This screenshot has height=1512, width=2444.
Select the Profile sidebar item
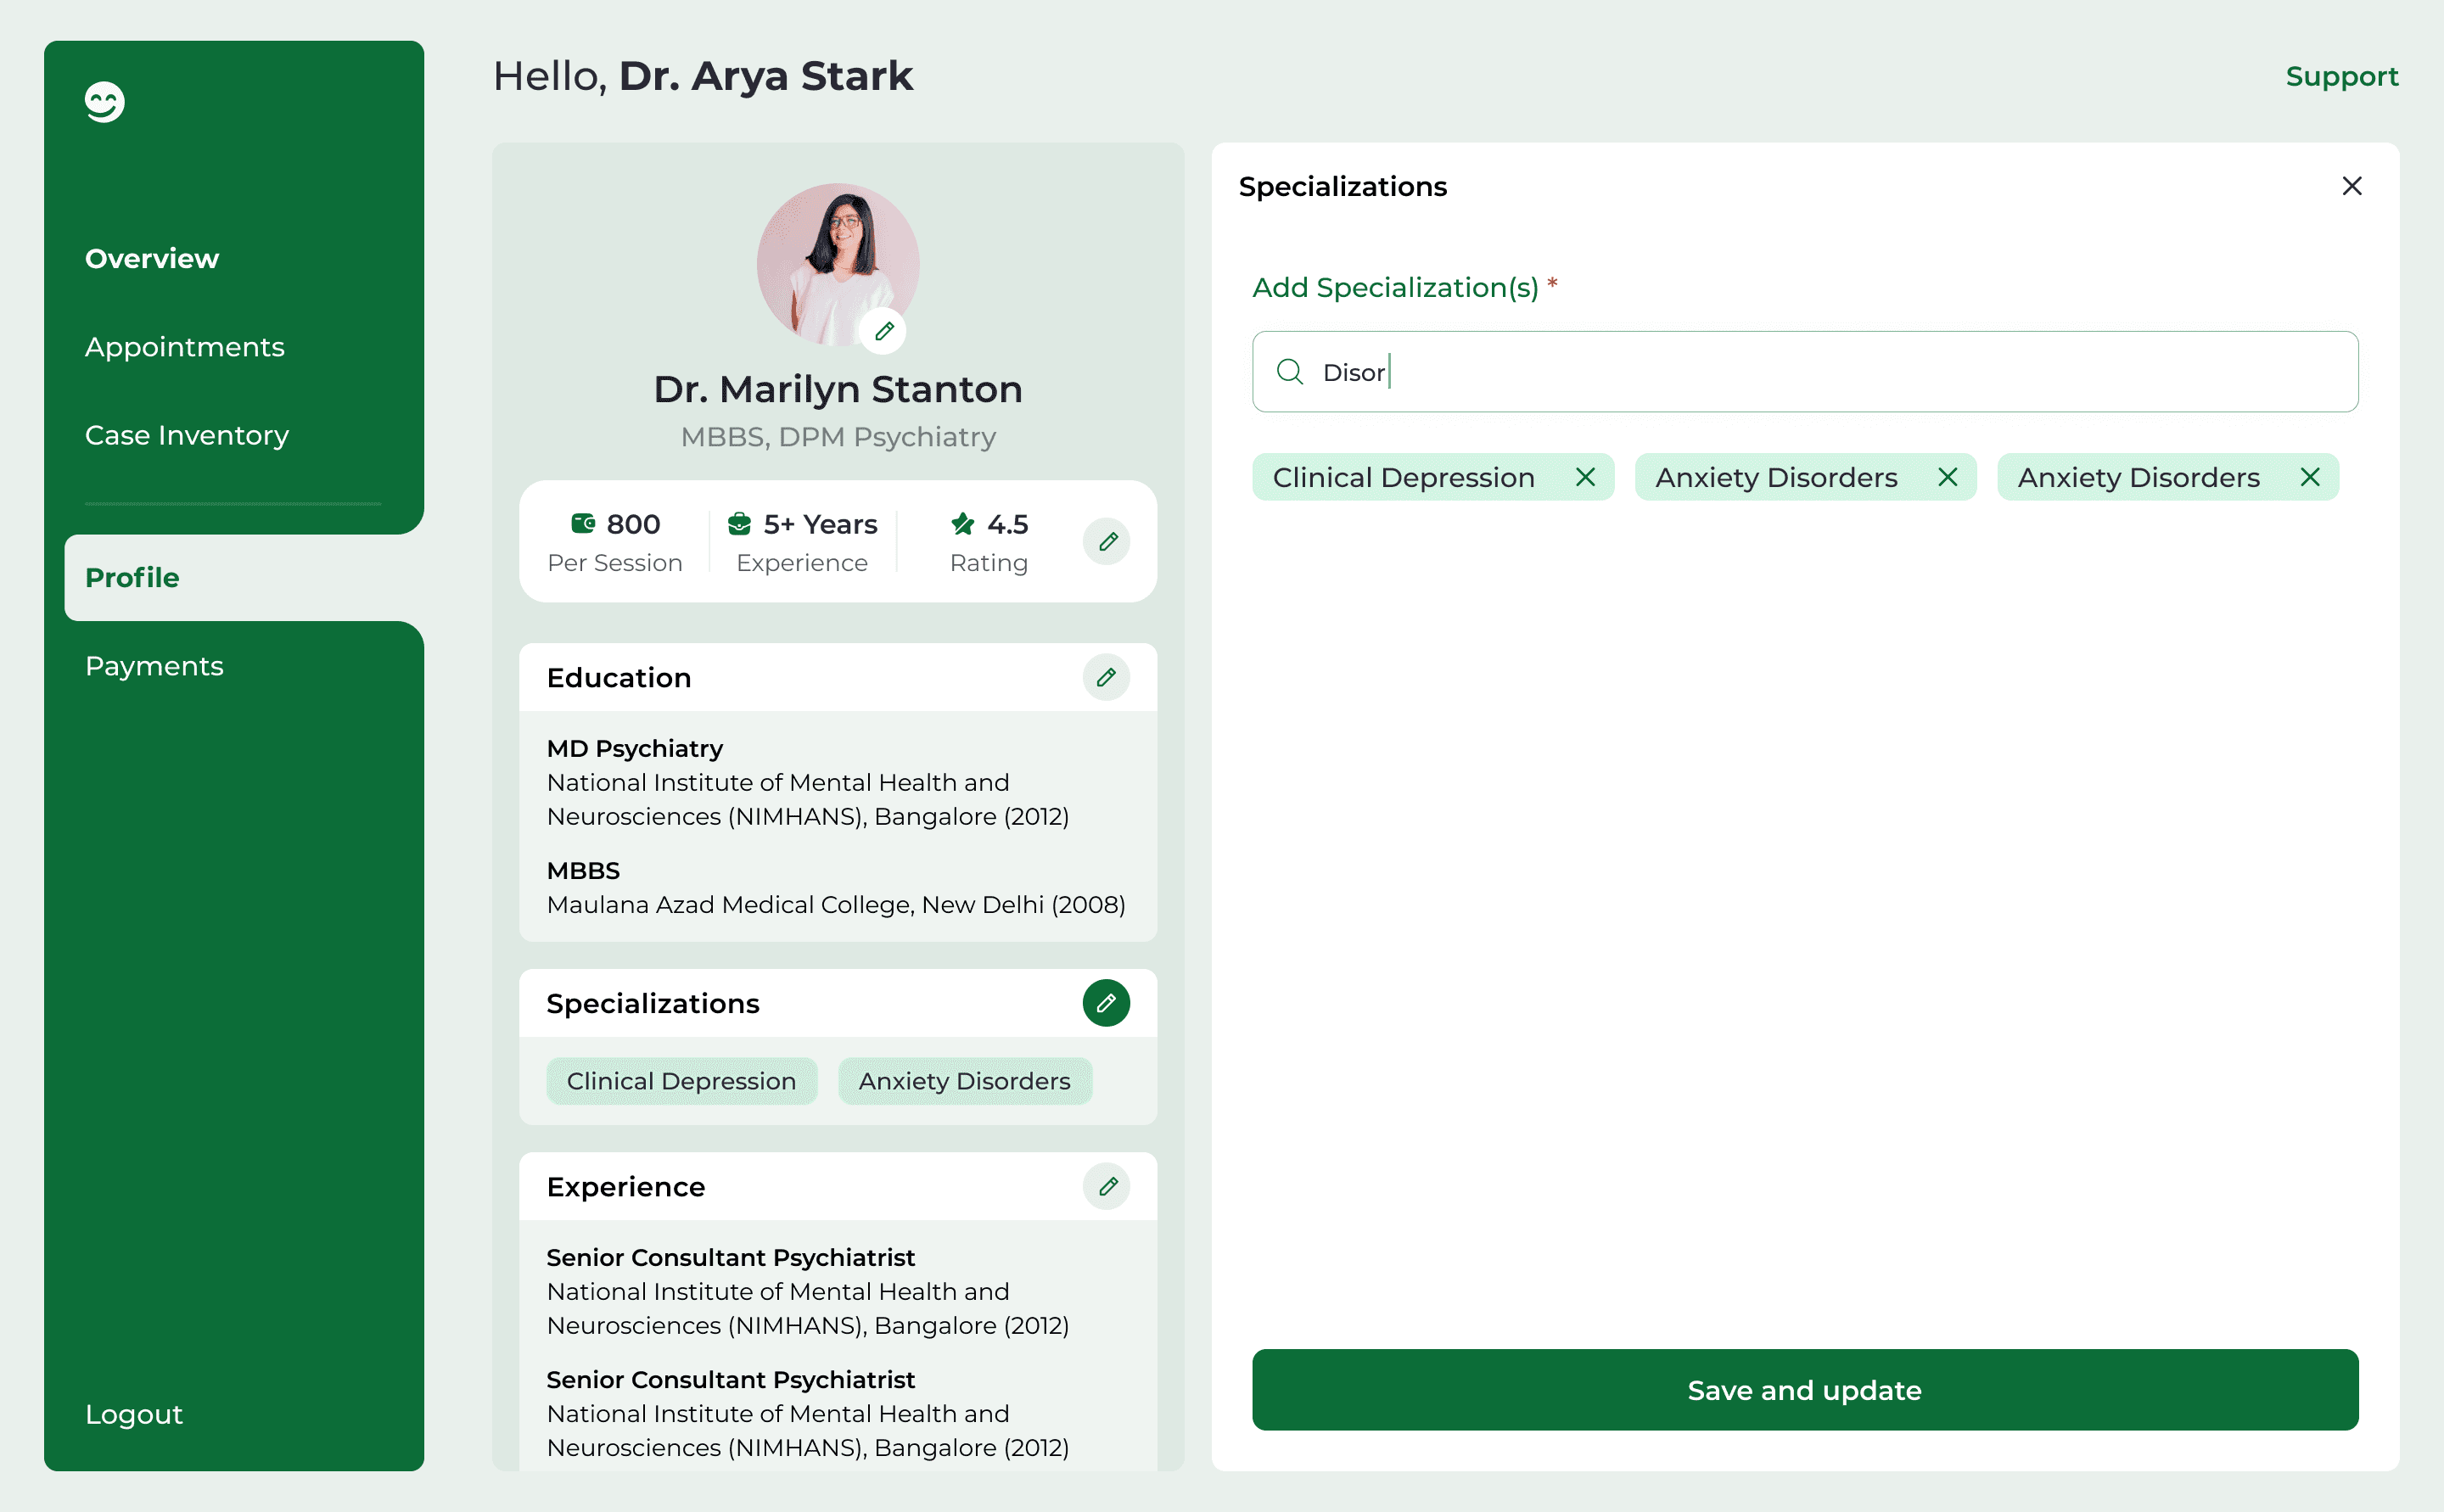click(133, 578)
